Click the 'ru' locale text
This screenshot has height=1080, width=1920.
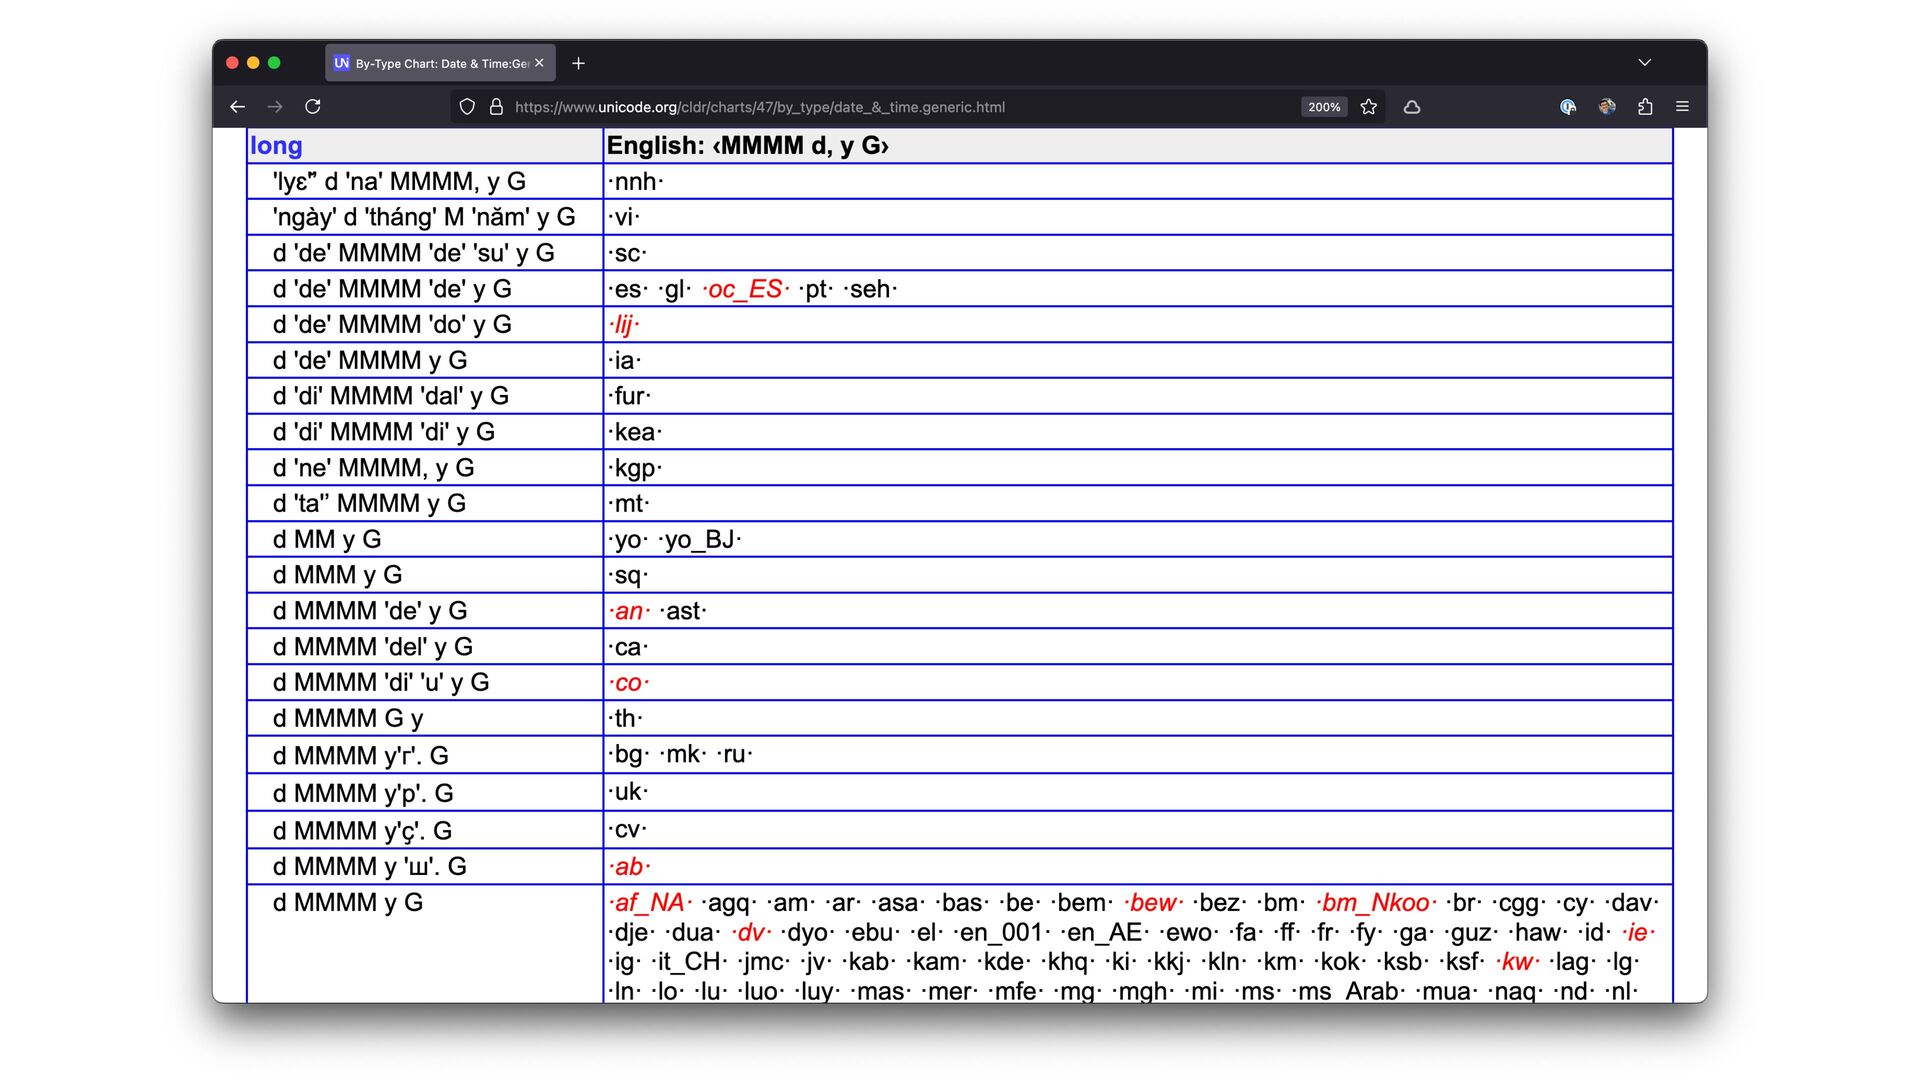click(734, 754)
